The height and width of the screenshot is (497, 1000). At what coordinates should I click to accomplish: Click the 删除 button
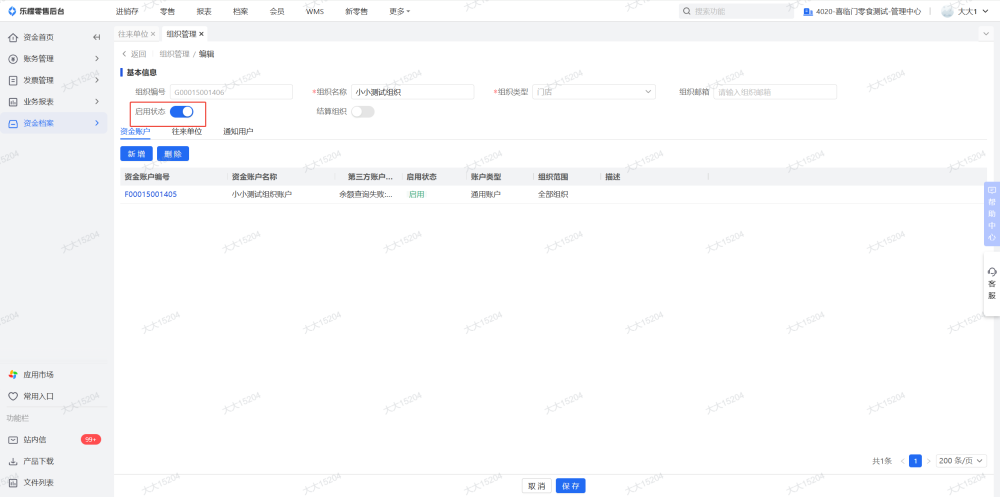[173, 154]
